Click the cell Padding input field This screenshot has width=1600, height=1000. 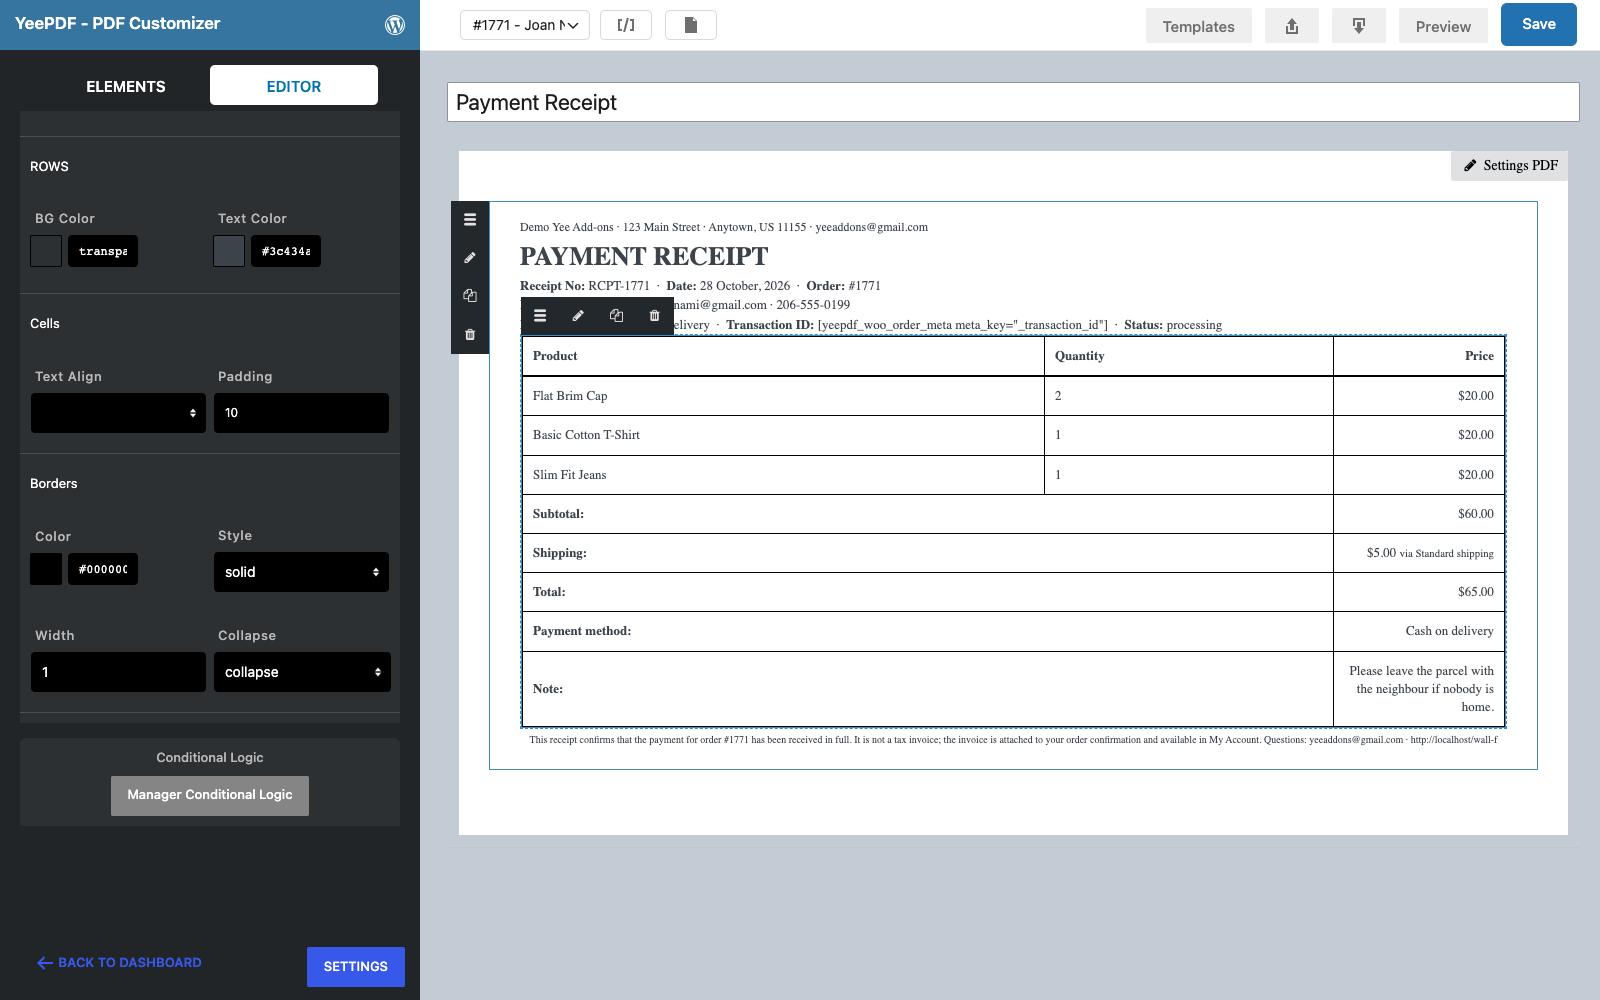click(x=301, y=413)
